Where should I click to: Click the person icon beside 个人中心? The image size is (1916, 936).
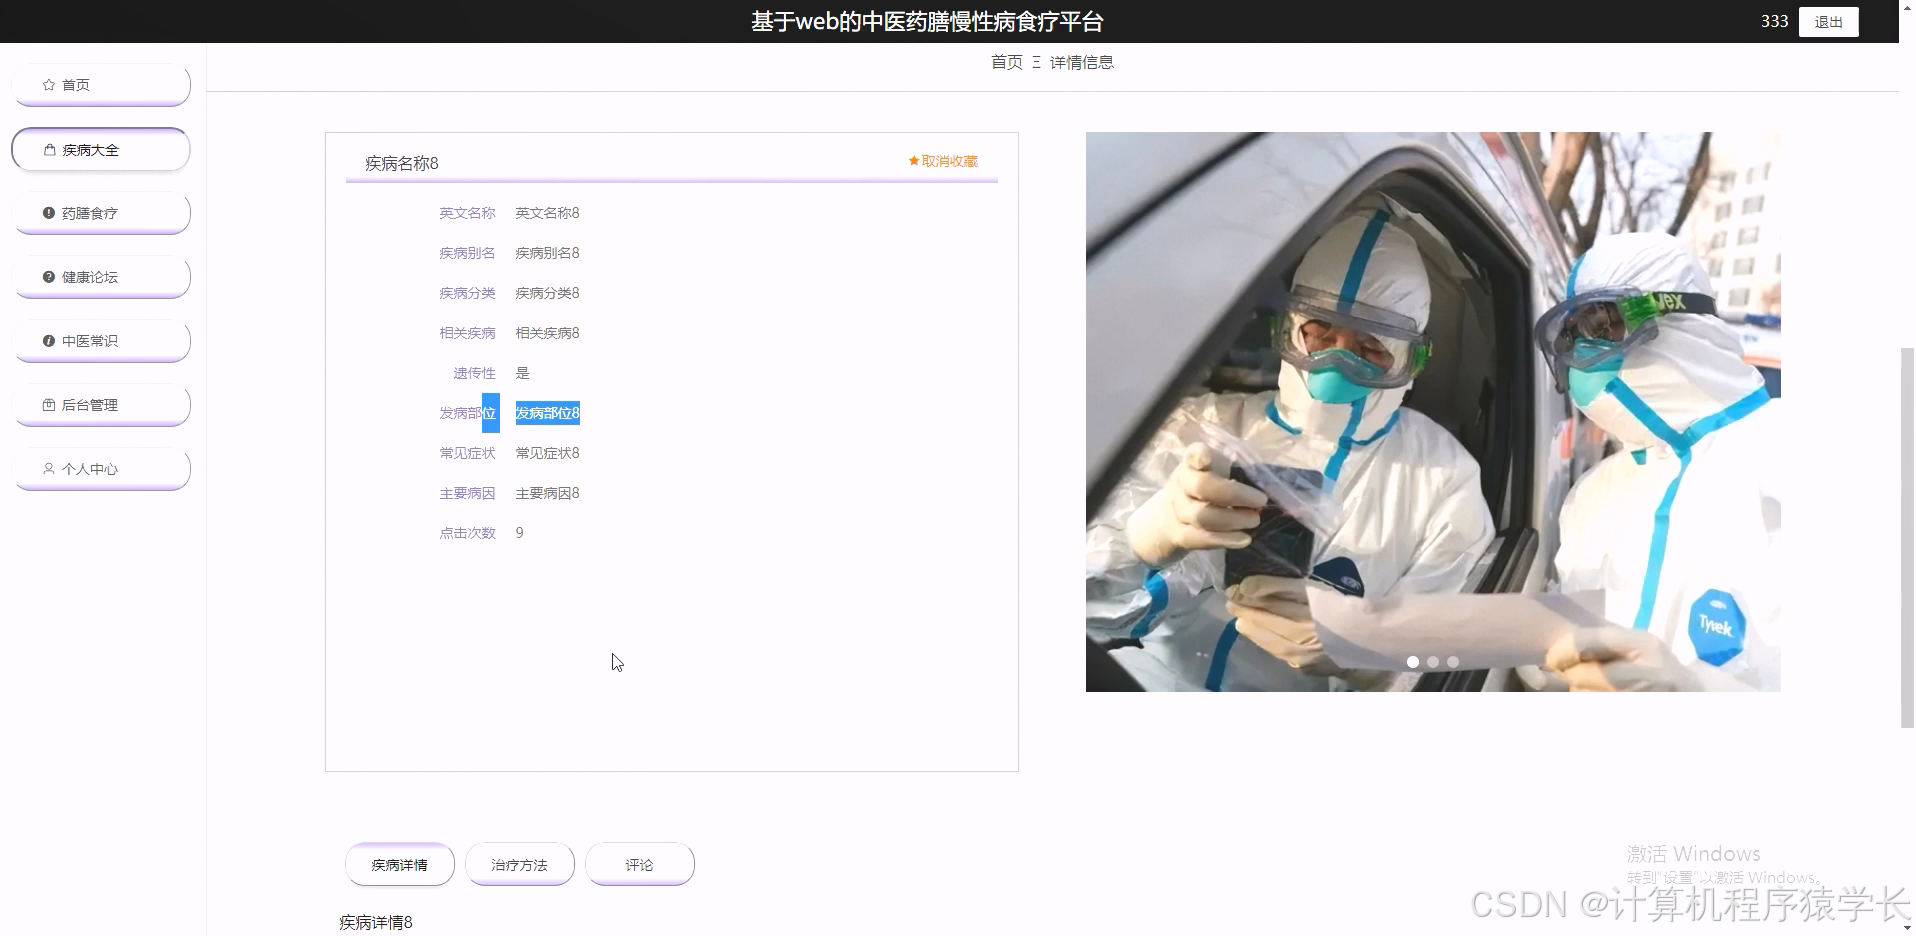coord(48,469)
